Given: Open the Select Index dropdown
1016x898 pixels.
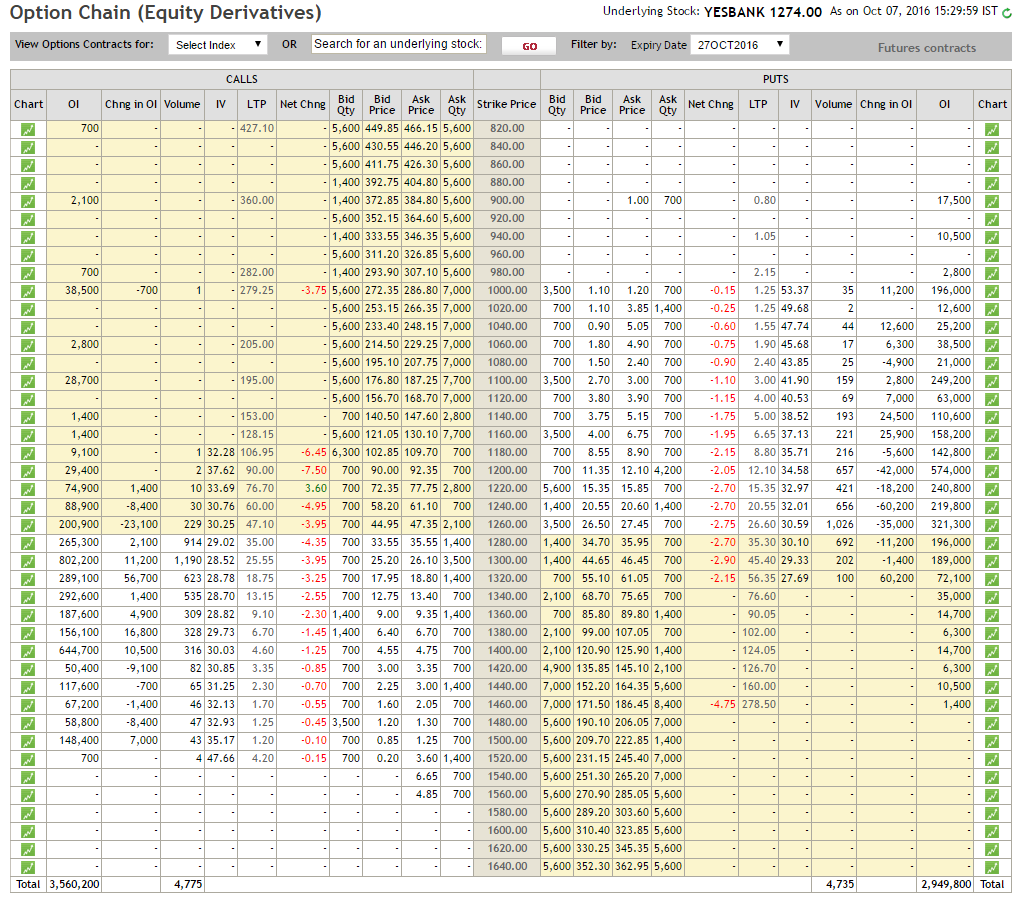Looking at the screenshot, I should point(218,45).
